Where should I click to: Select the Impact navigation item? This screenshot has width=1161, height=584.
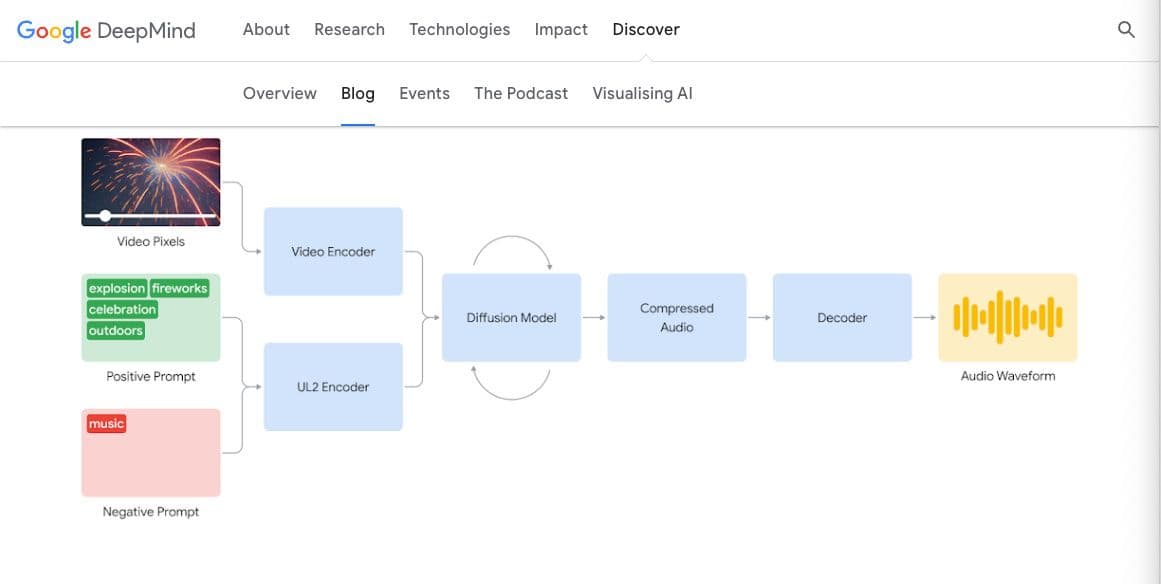(x=561, y=30)
